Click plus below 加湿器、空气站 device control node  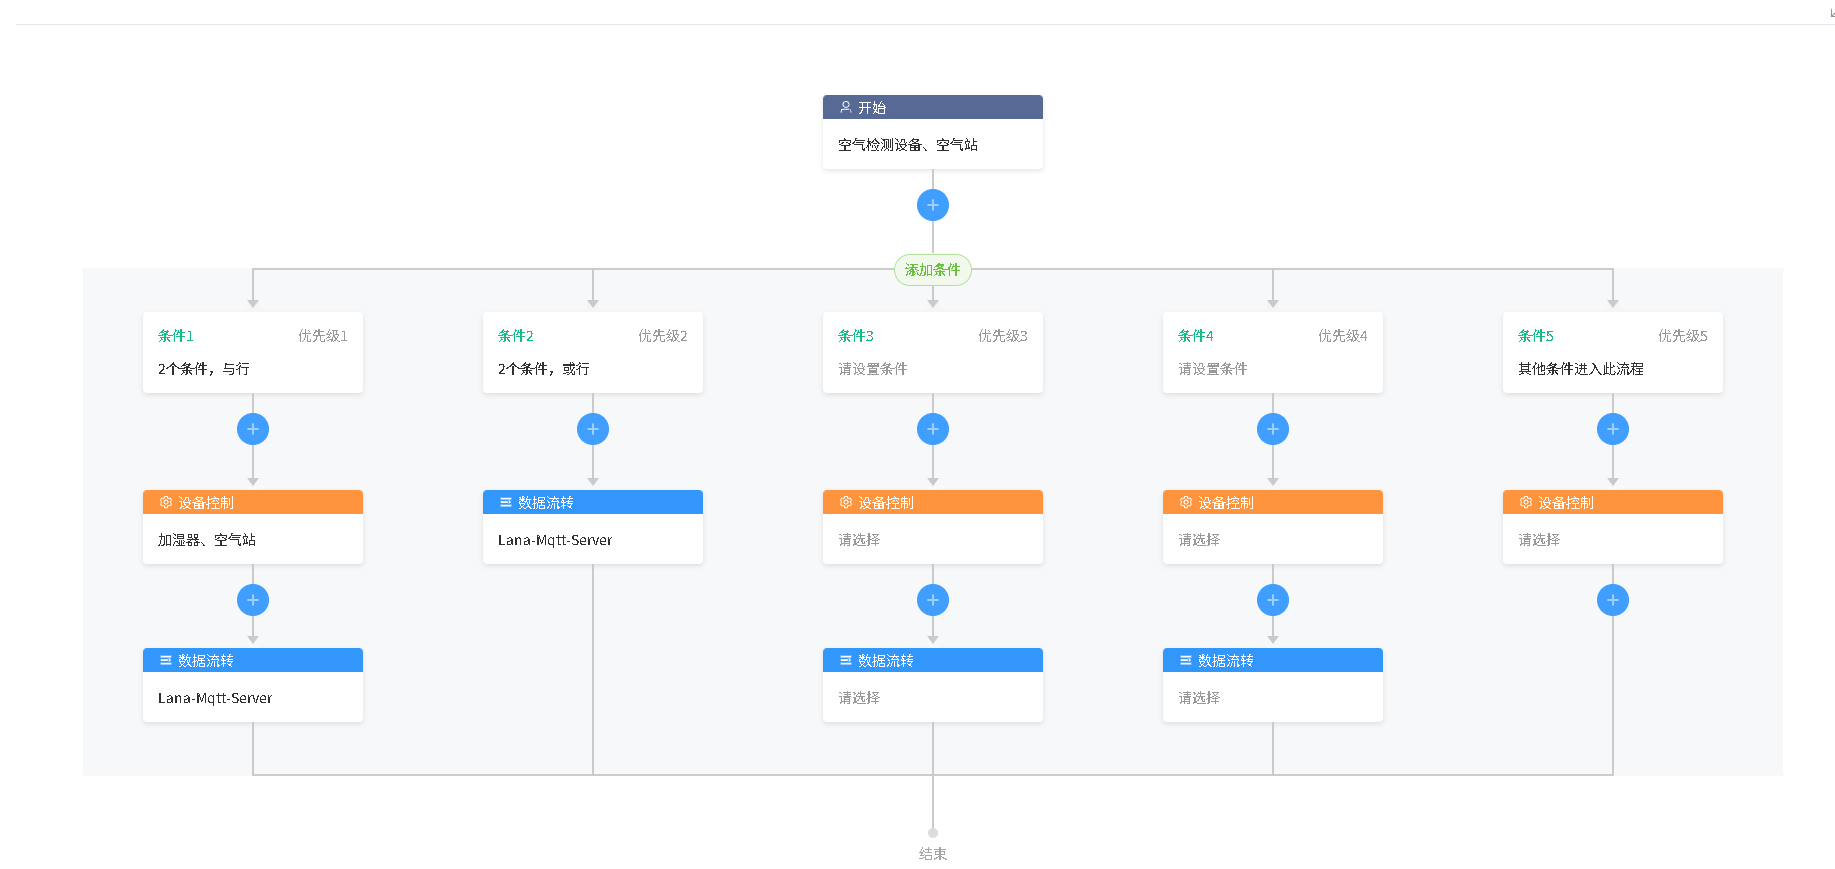[x=252, y=600]
